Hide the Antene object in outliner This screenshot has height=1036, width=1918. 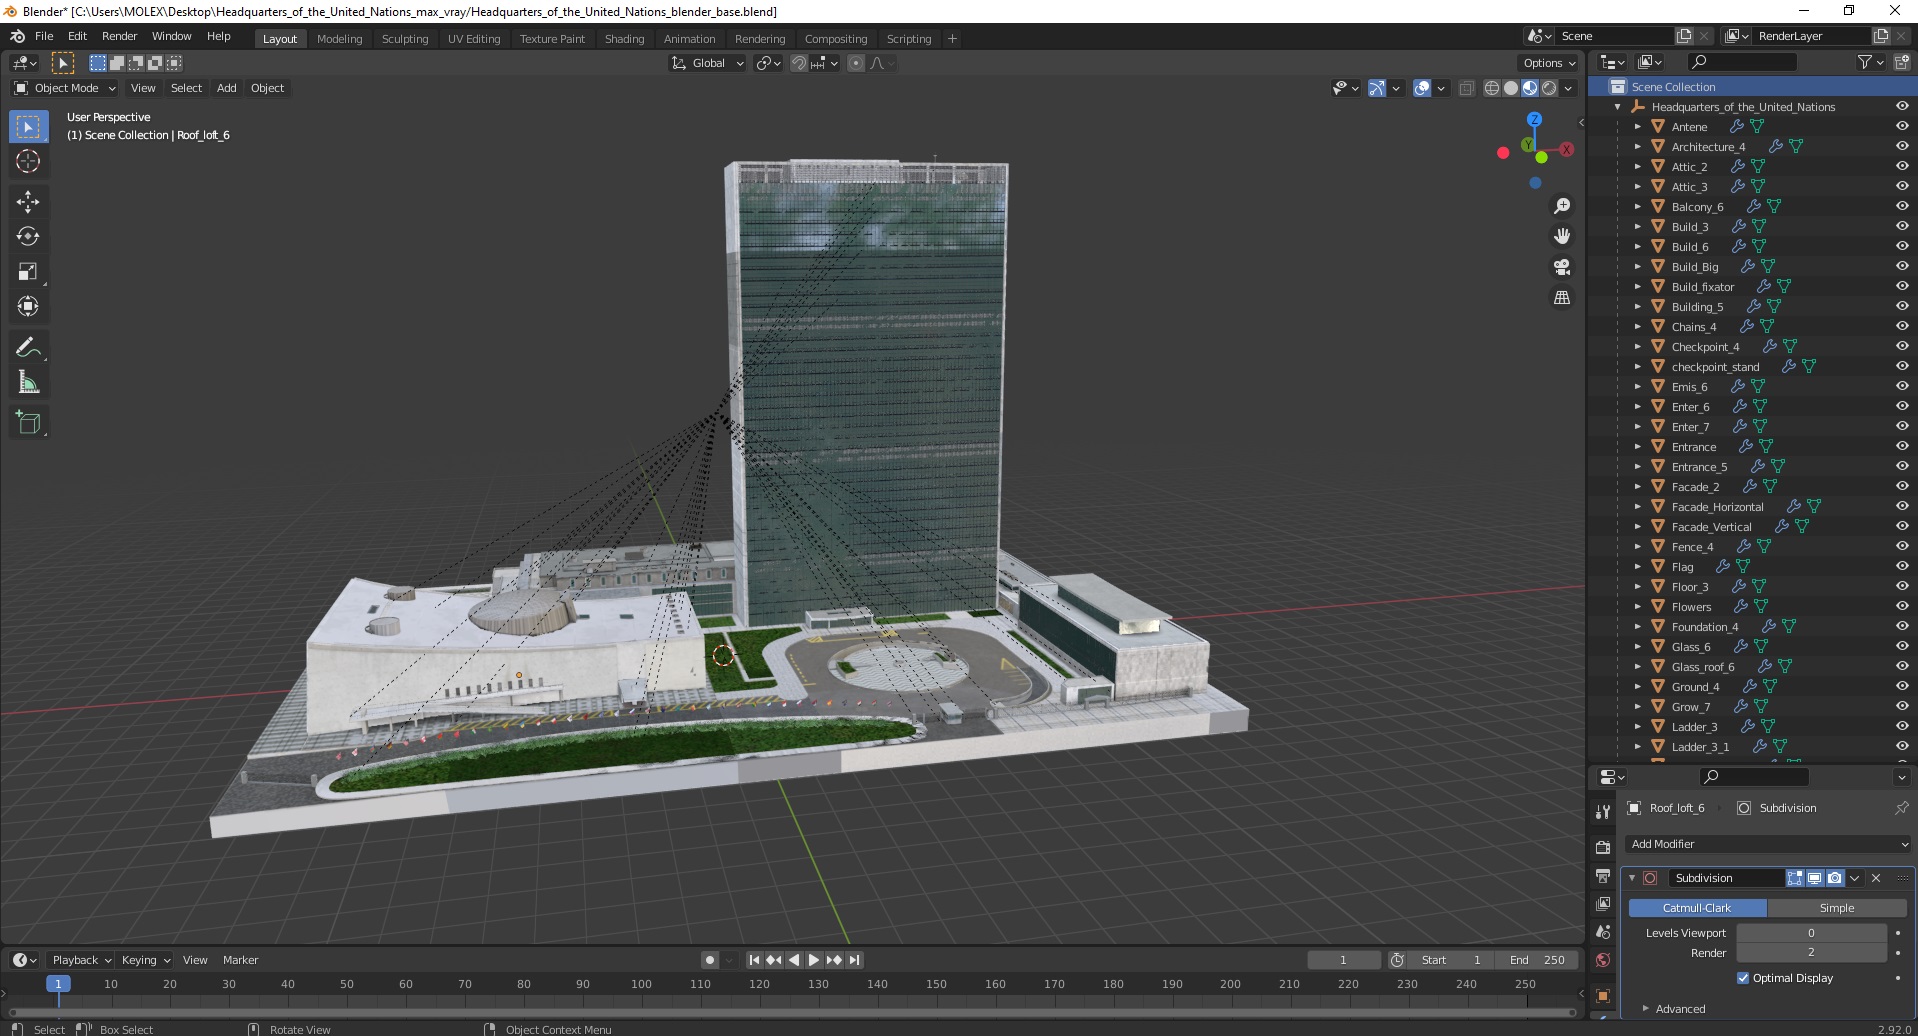click(1902, 127)
